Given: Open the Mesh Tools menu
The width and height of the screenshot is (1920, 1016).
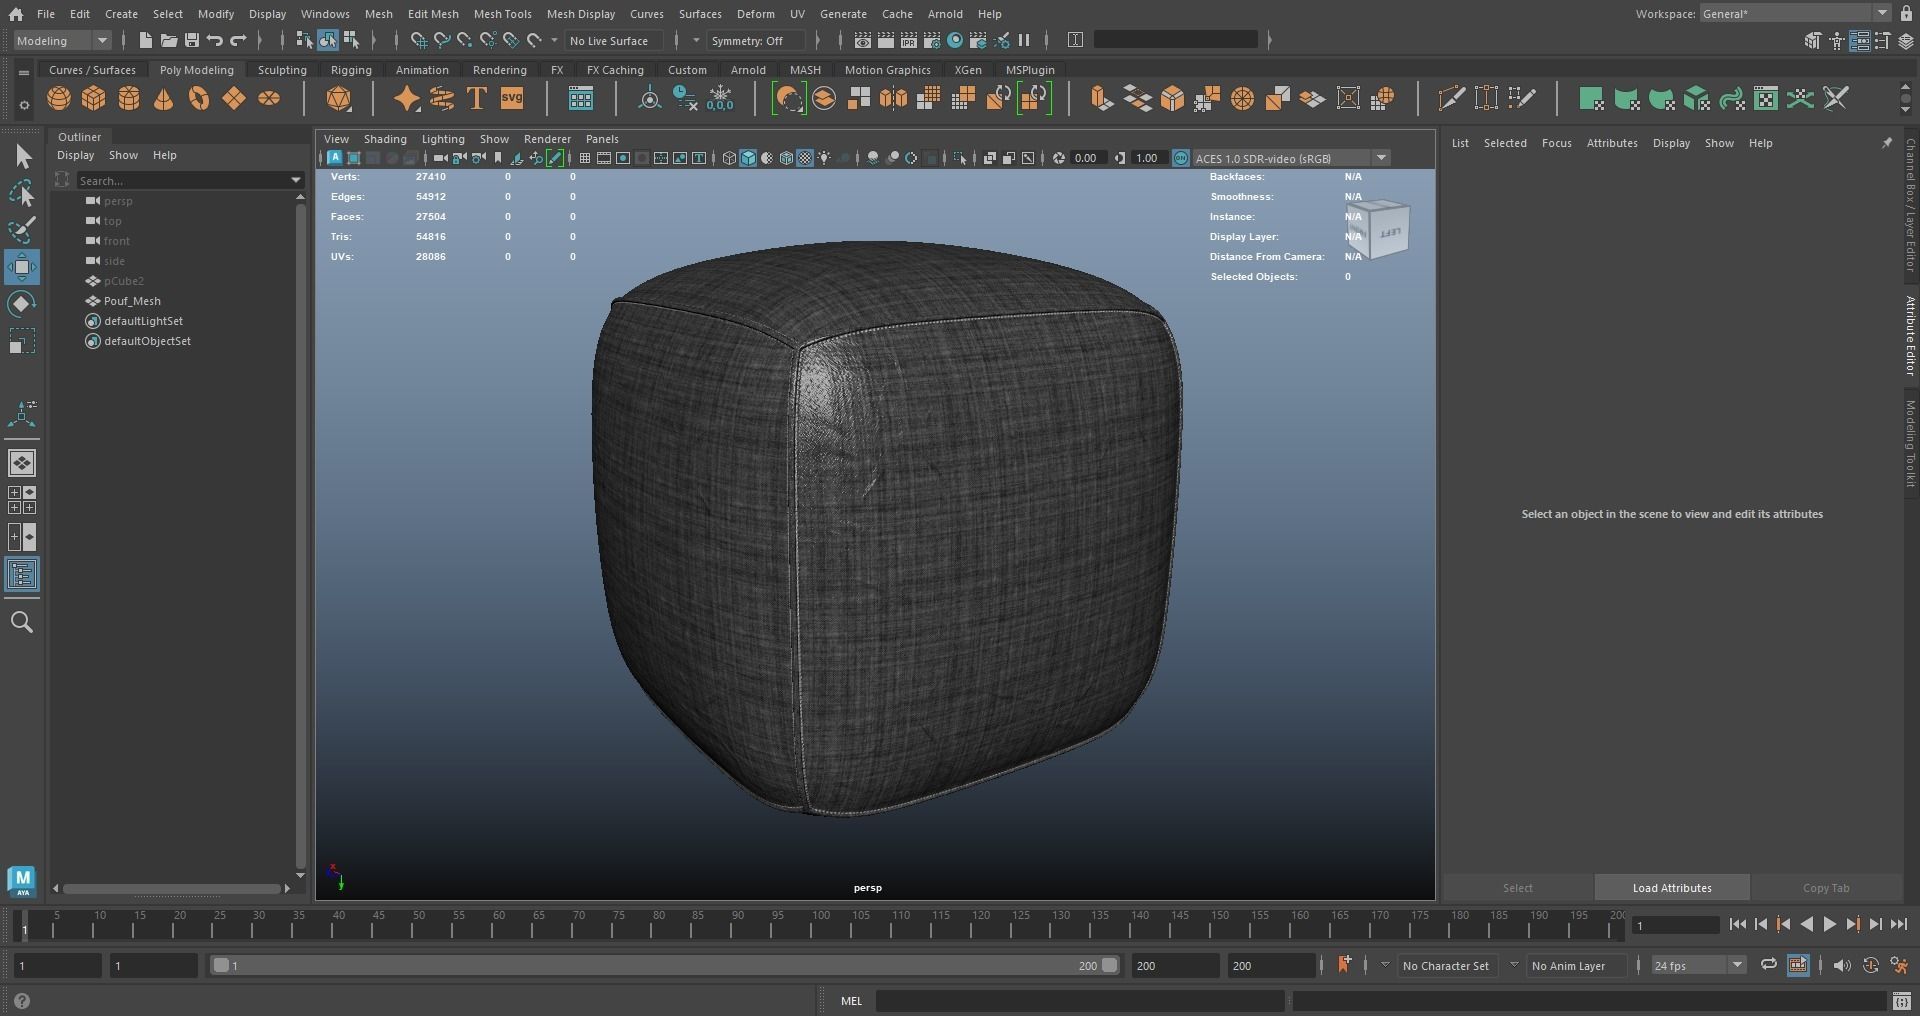Looking at the screenshot, I should click(502, 14).
